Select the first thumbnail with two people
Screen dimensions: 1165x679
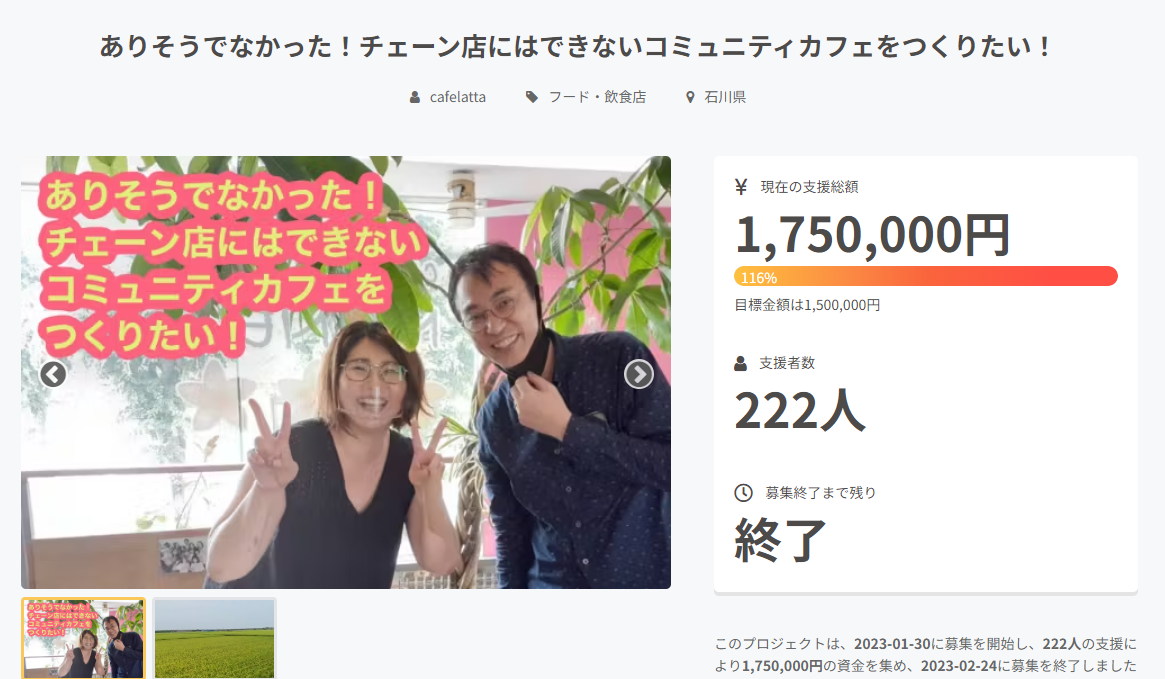83,638
